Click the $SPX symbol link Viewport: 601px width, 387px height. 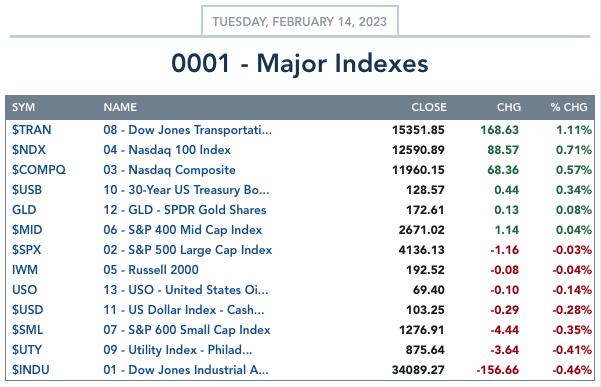tap(26, 250)
